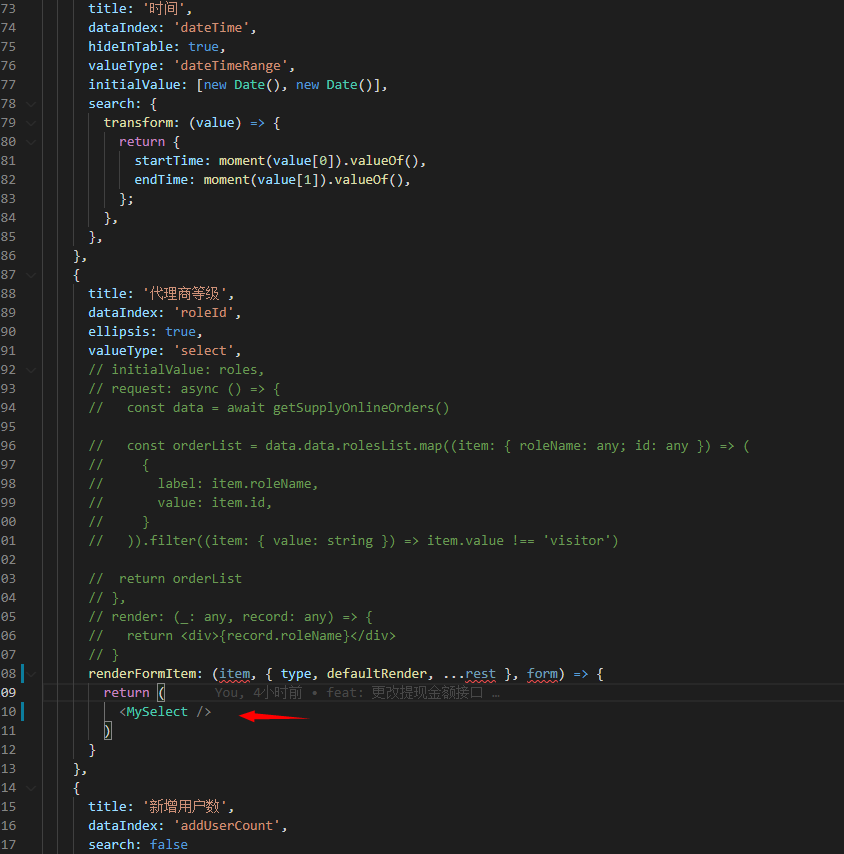Collapse the 代理商等级 object fold on line 87
The image size is (844, 854).
coord(29,274)
